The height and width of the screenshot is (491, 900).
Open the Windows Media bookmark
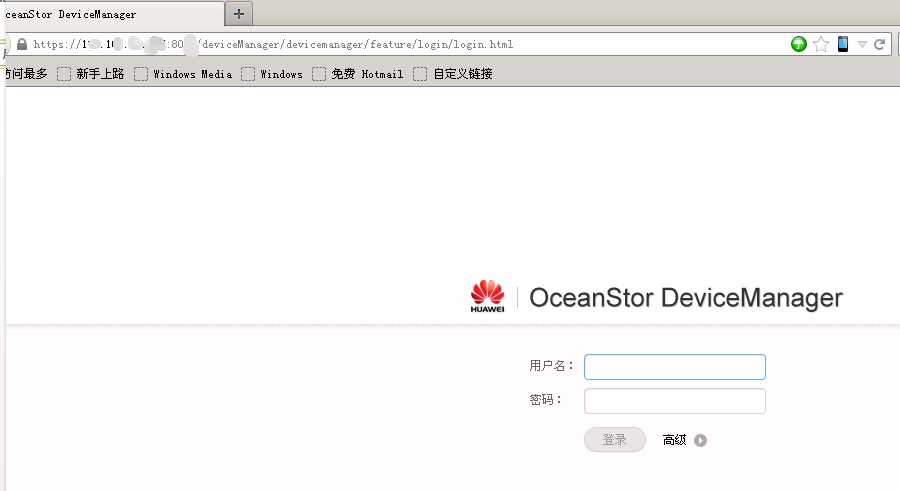click(x=184, y=74)
